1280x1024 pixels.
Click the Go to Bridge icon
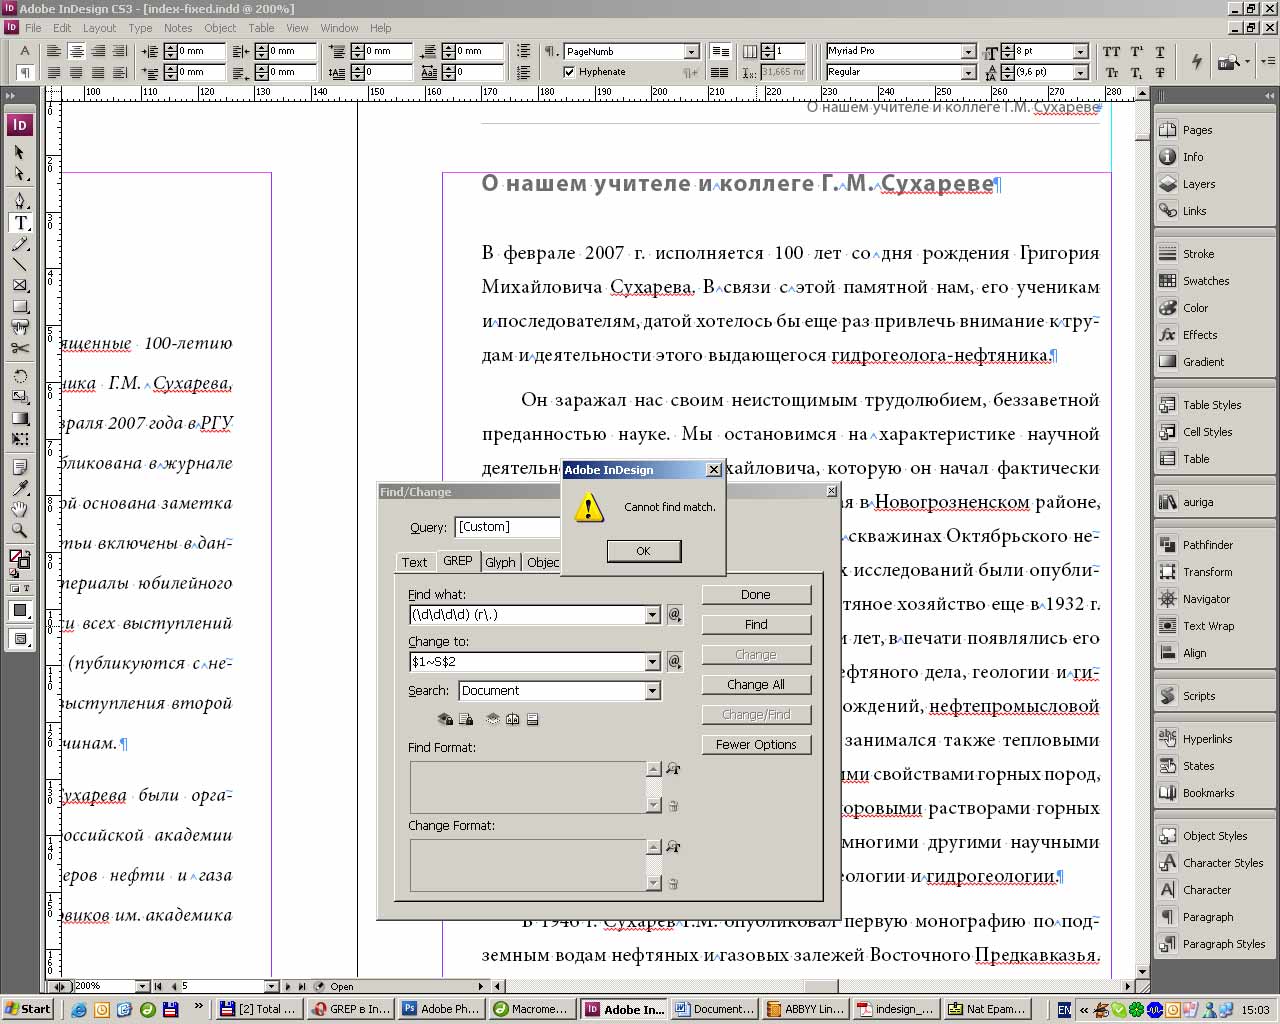(1228, 62)
